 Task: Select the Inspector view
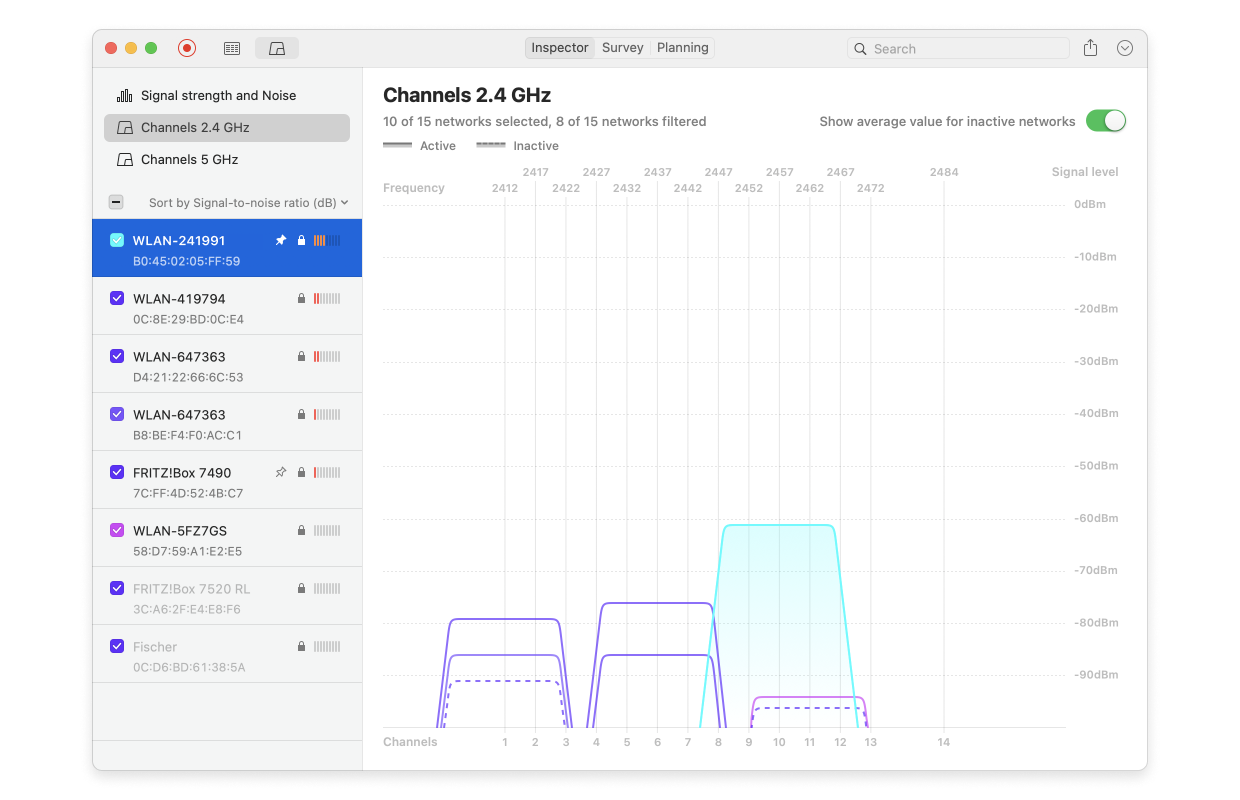point(559,47)
